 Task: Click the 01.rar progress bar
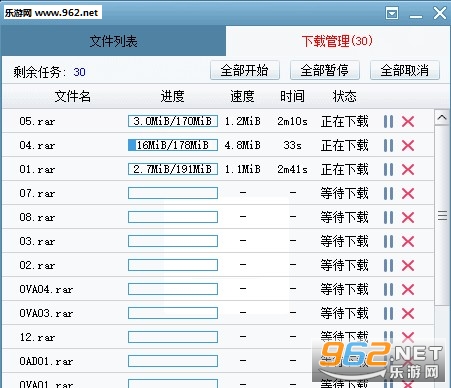[x=173, y=169]
